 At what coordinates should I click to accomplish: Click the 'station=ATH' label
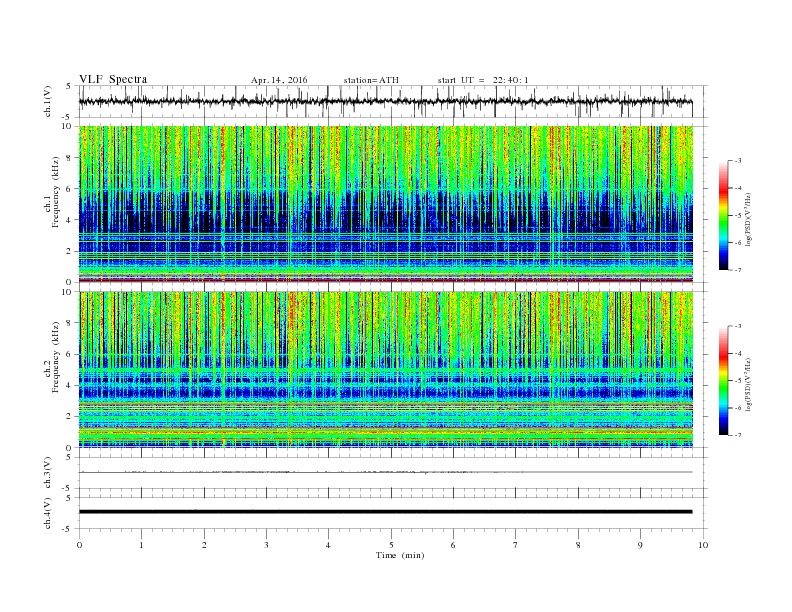371,80
